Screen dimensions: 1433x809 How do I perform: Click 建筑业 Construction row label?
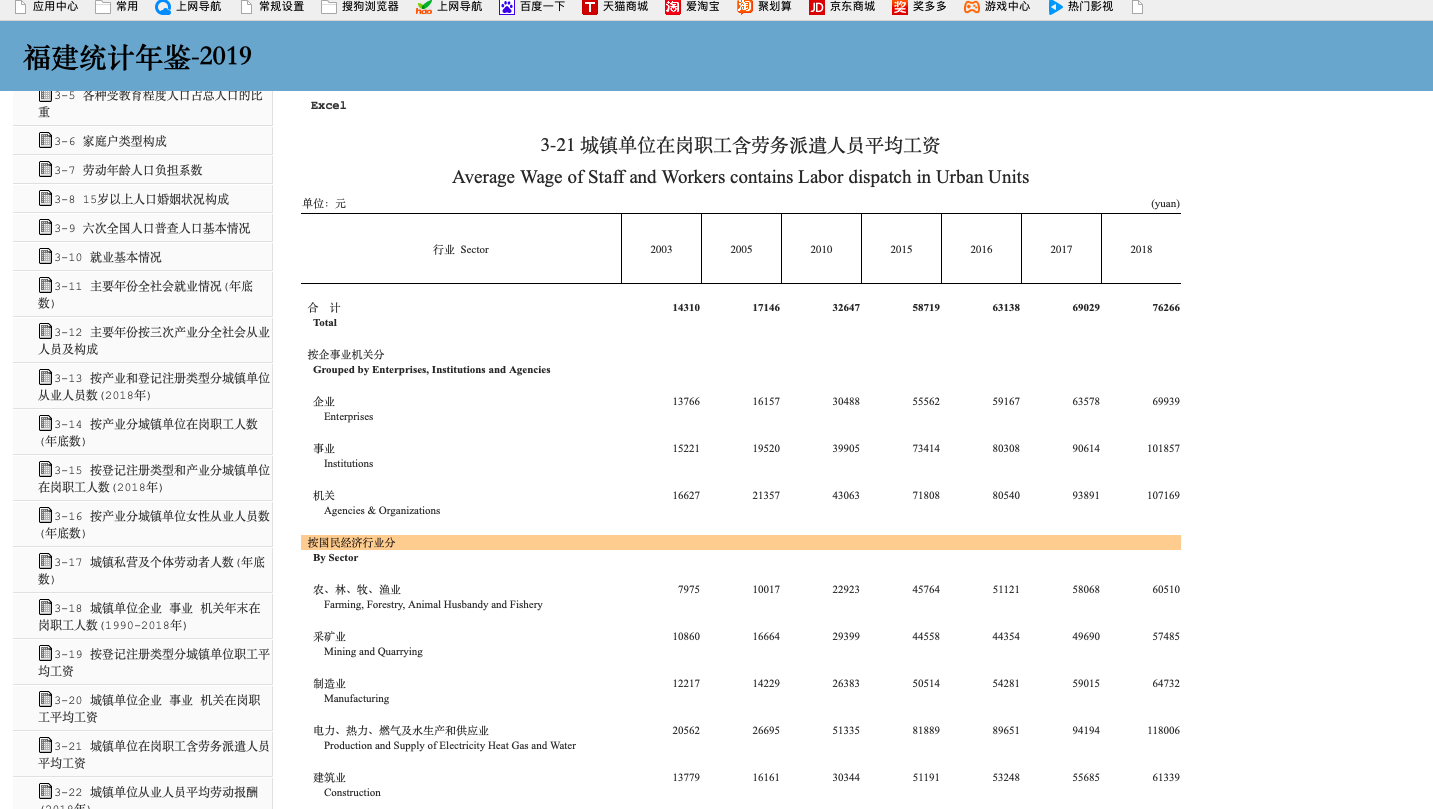coord(347,785)
